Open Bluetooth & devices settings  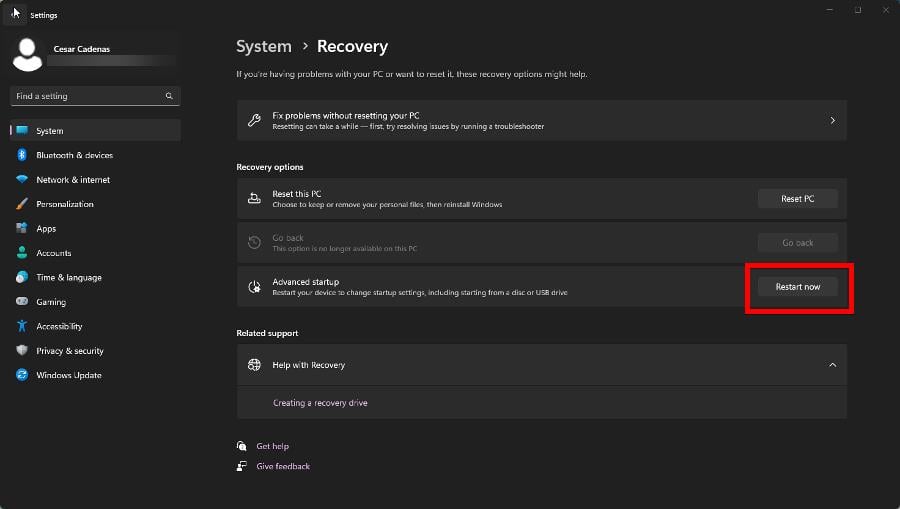75,155
